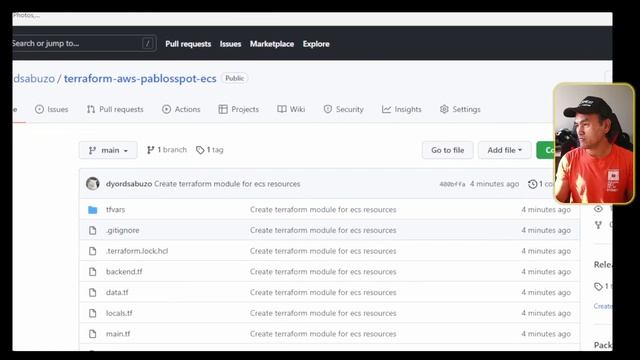Open the Projects tab

(x=239, y=109)
